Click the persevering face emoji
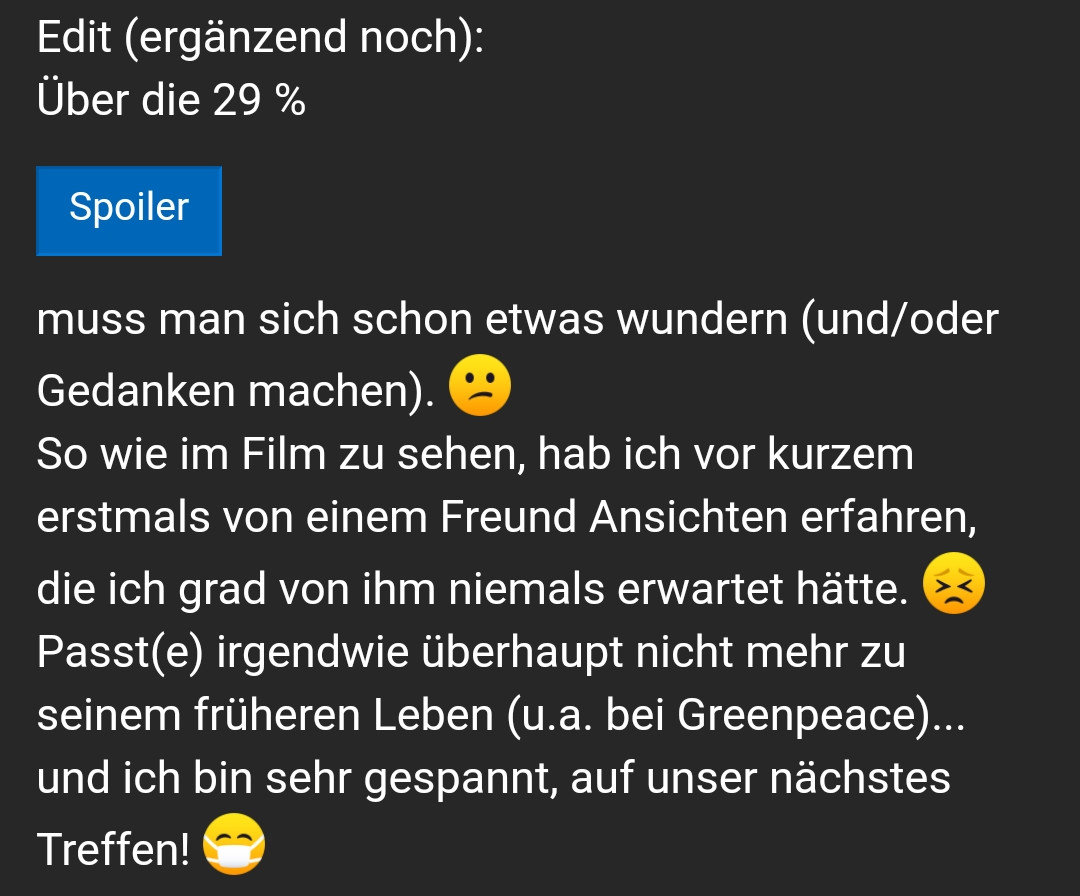Screen dimensions: 1080x896 point(953,583)
